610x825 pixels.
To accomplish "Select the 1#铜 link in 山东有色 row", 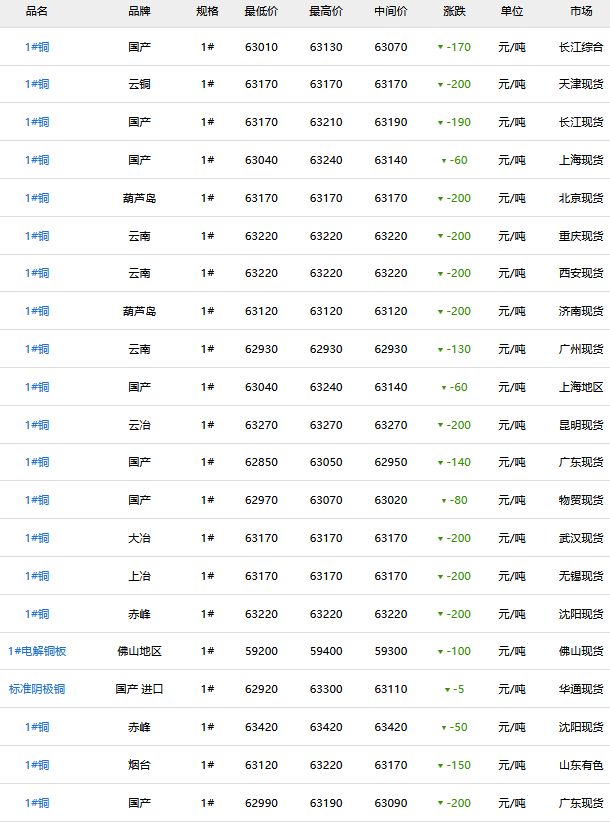I will [x=37, y=765].
